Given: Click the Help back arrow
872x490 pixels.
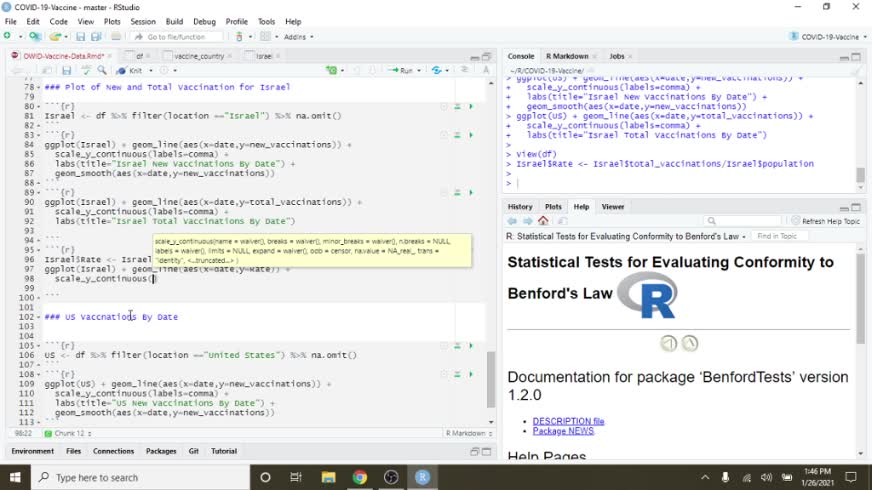Looking at the screenshot, I should click(x=512, y=221).
